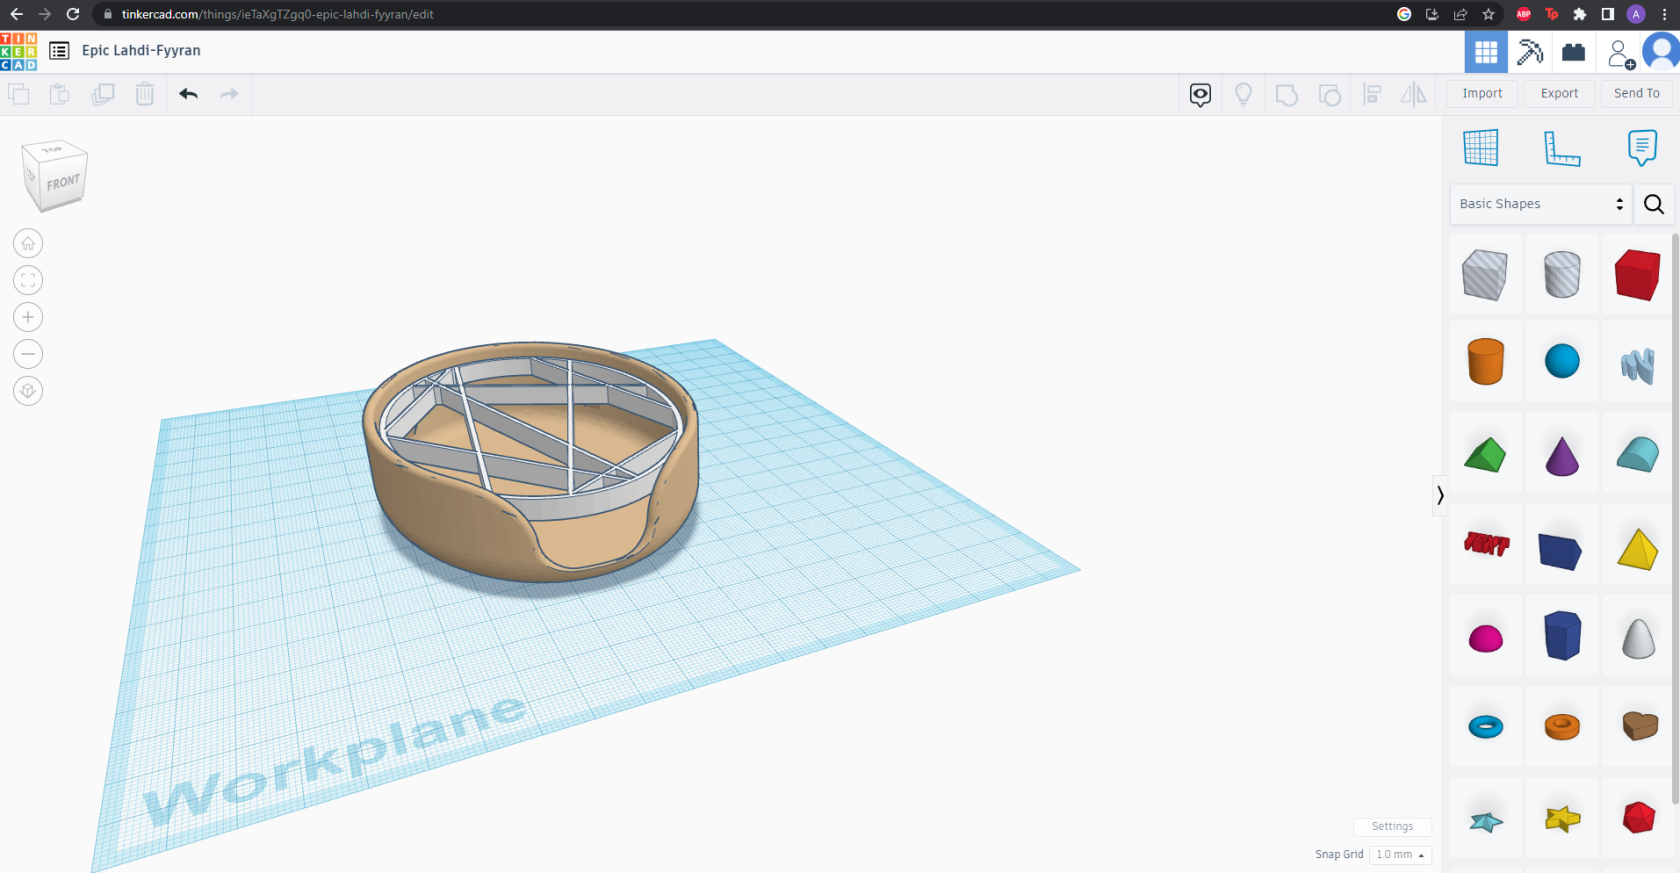Viewport: 1680px width, 873px height.
Task: Undo the last action
Action: pos(188,94)
